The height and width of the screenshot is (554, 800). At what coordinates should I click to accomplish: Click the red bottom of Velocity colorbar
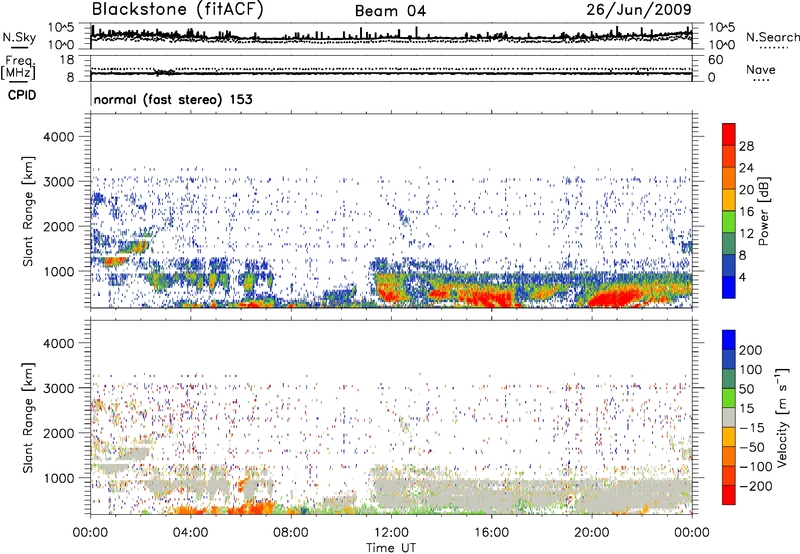(729, 495)
